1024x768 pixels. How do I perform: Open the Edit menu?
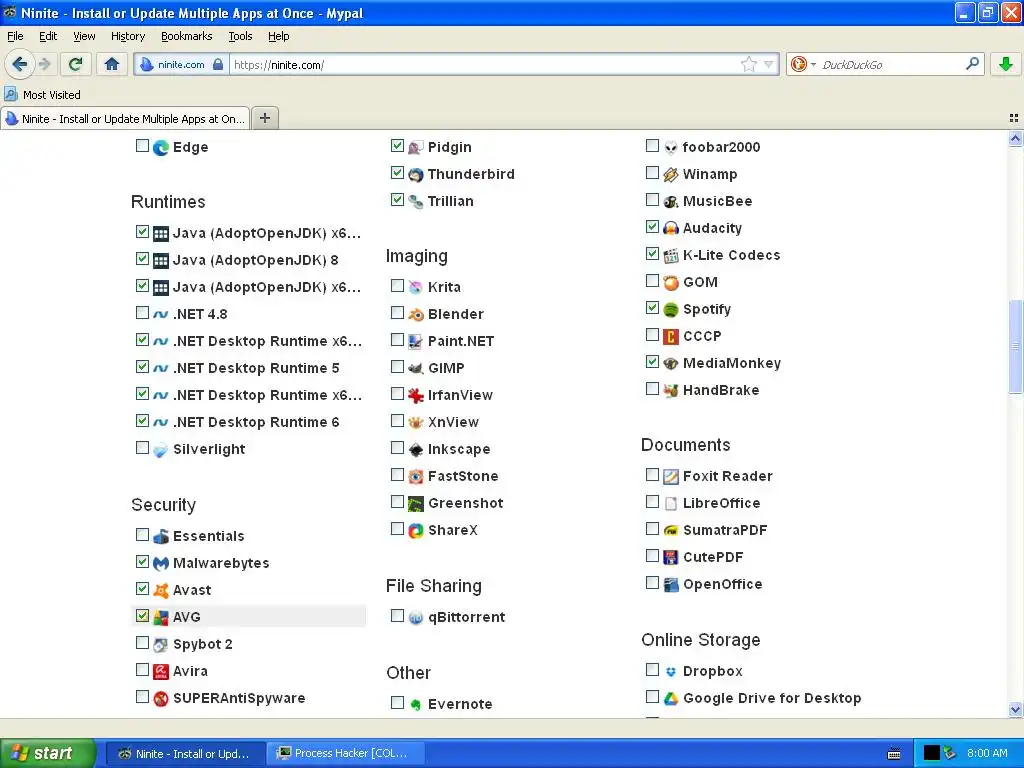[x=48, y=36]
